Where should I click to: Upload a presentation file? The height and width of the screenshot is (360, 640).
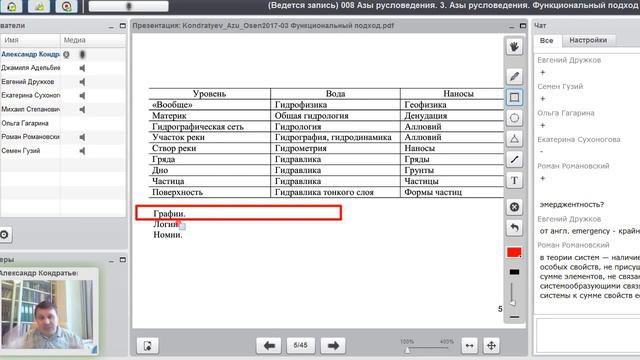tap(147, 346)
